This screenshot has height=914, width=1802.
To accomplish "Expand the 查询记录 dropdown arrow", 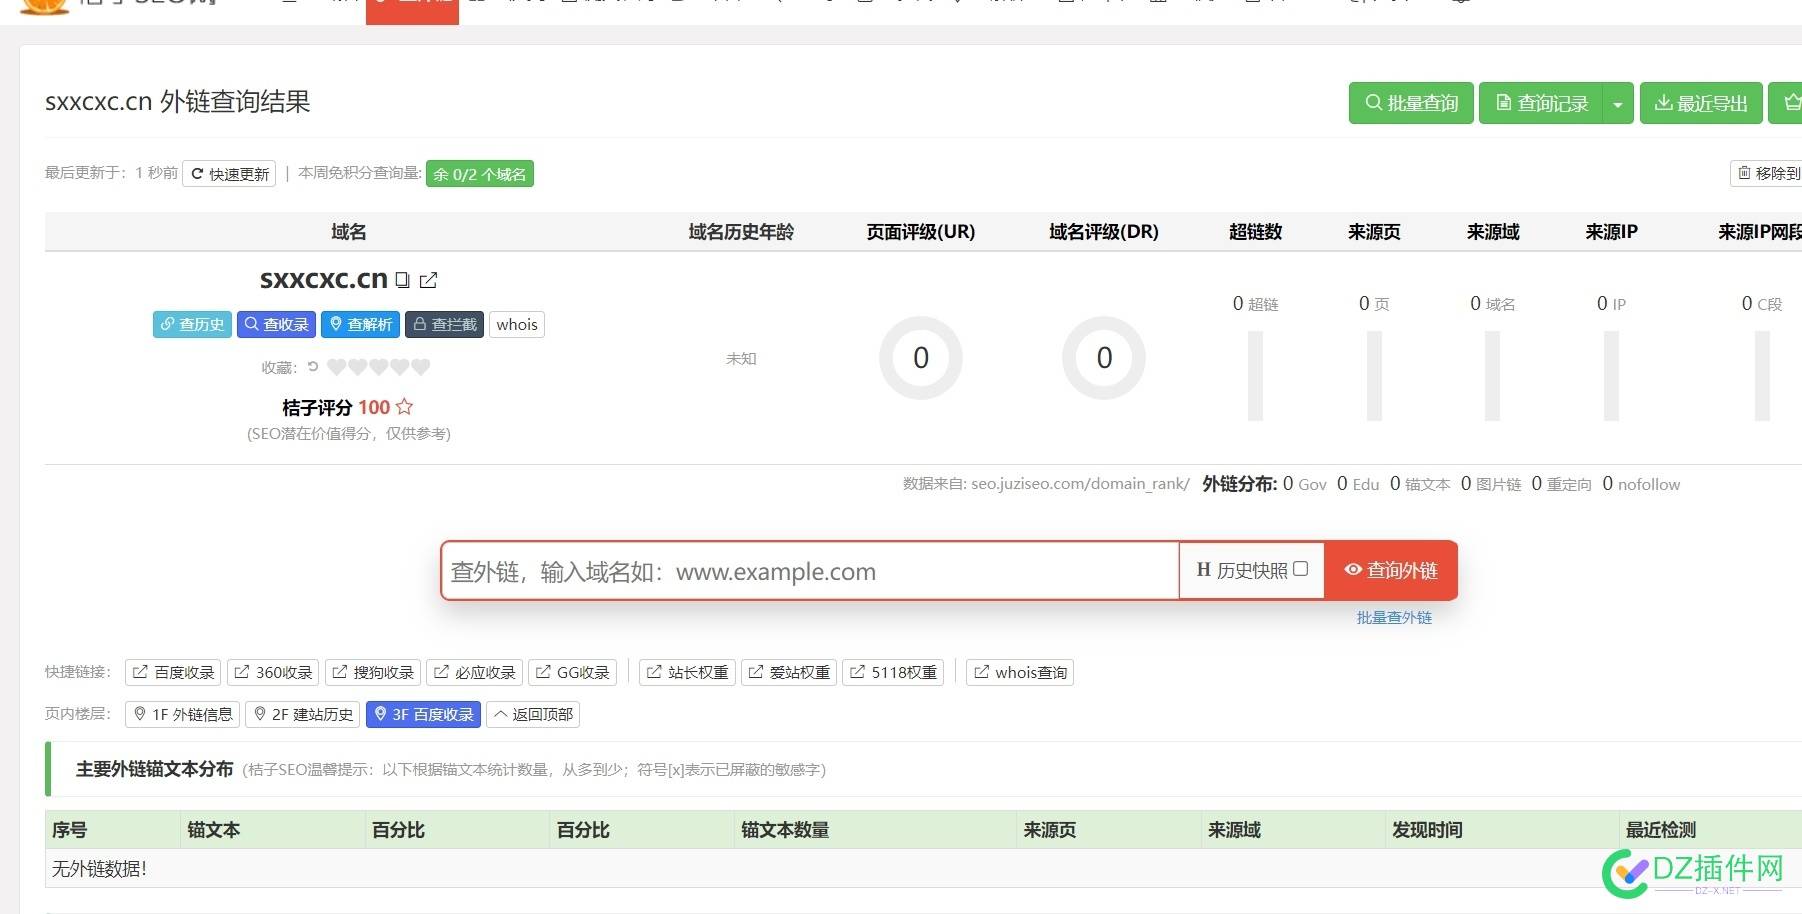I will 1618,103.
